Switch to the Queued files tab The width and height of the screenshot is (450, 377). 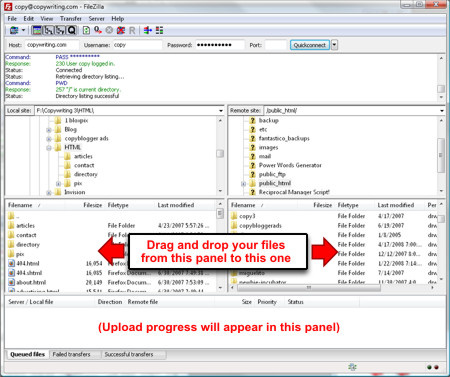(x=27, y=354)
